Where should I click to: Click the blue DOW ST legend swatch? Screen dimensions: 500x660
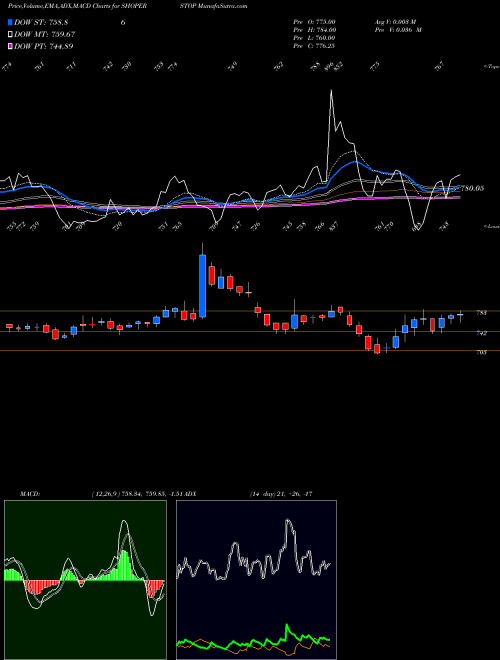point(11,22)
